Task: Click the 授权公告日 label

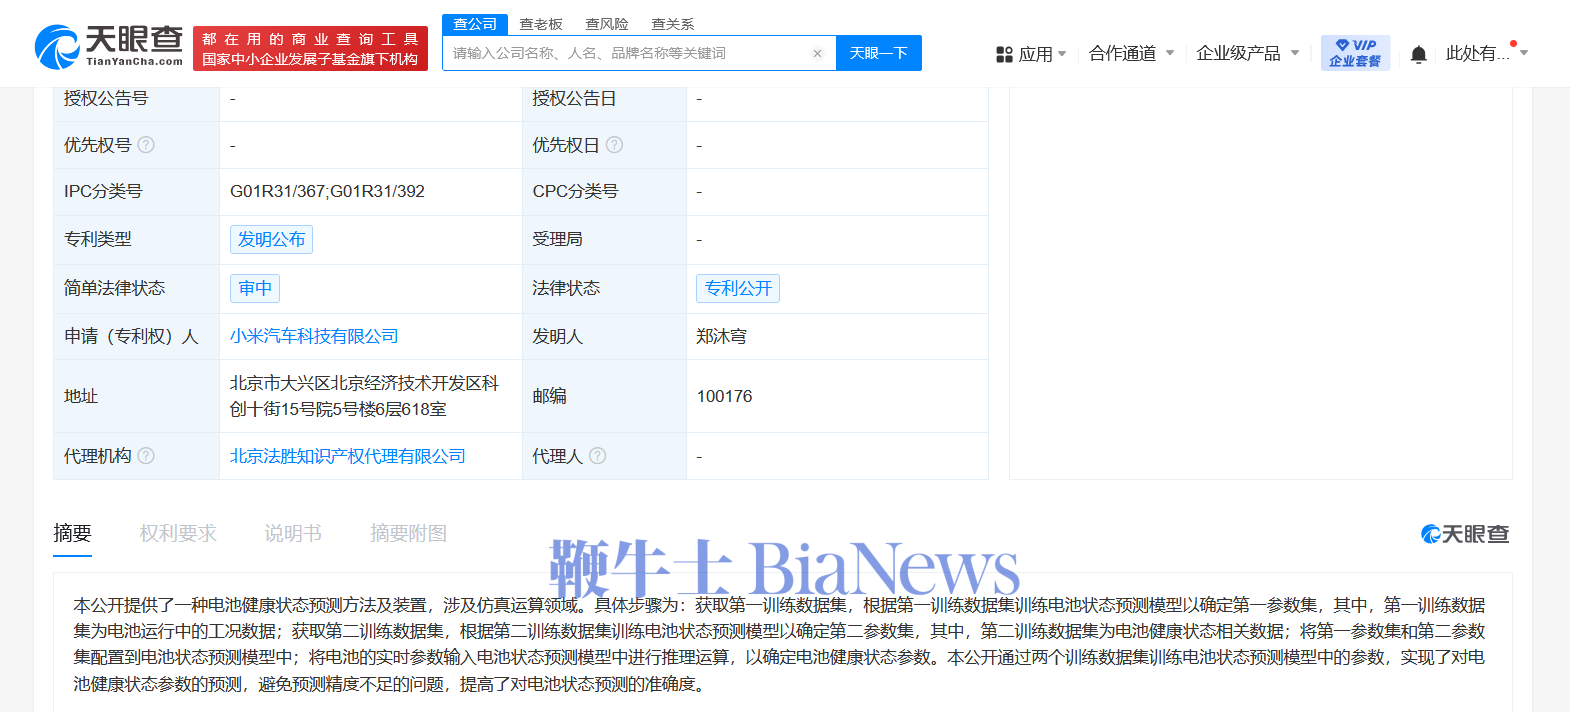Action: [574, 98]
